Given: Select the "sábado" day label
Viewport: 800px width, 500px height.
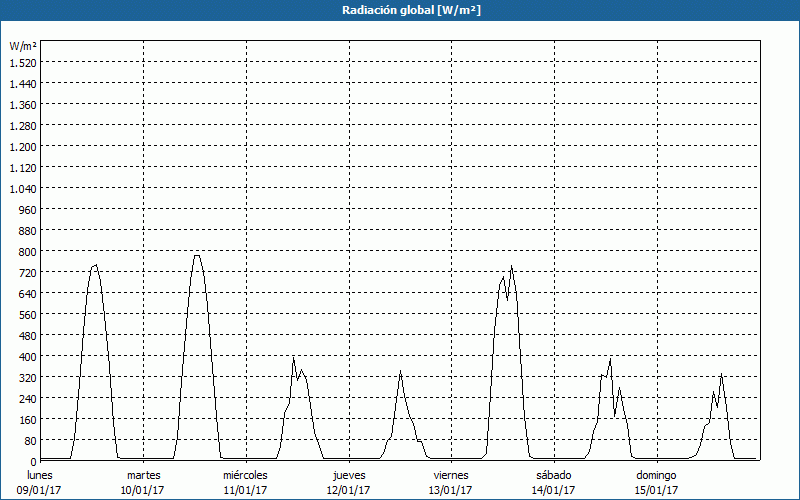Looking at the screenshot, I should 553,475.
